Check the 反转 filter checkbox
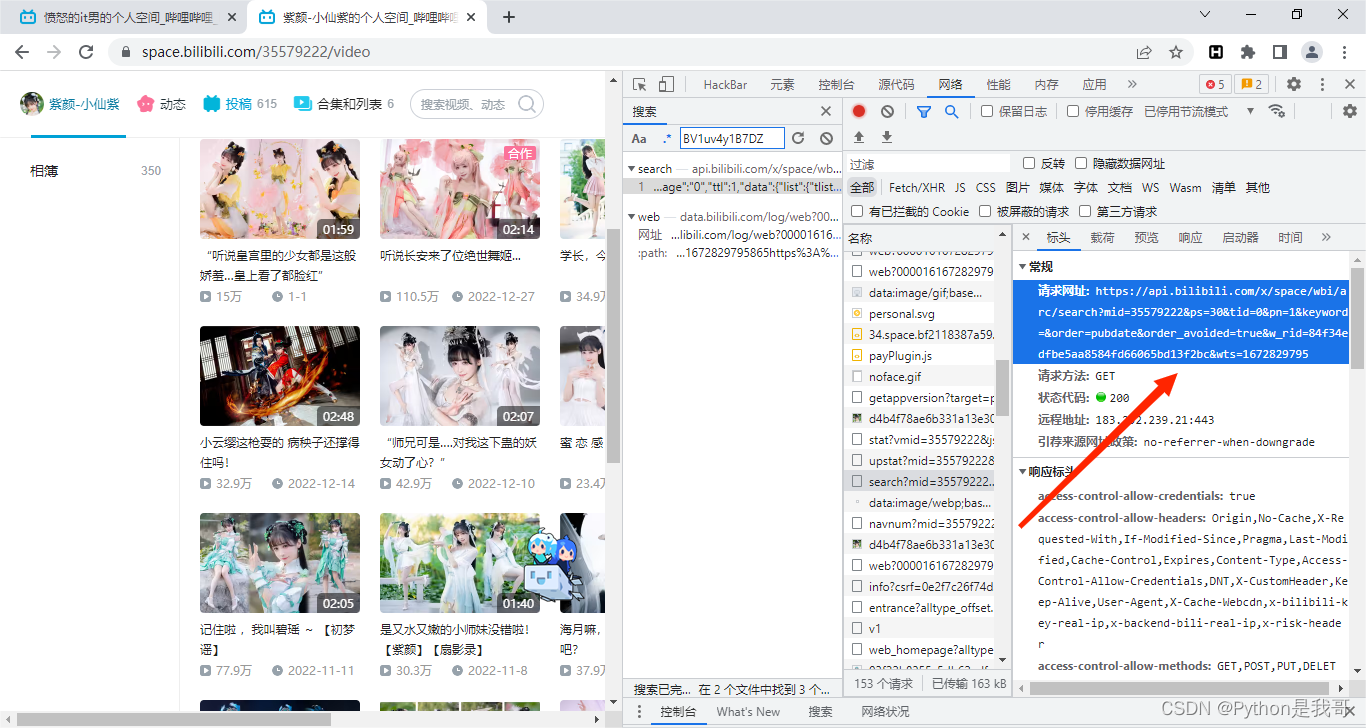Screen dimensions: 1366x728 pyautogui.click(x=1030, y=162)
